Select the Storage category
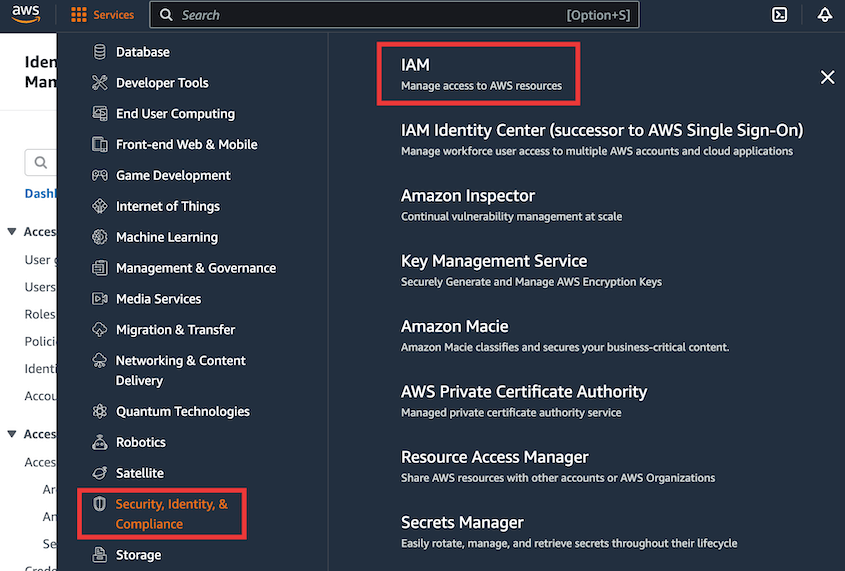This screenshot has width=845, height=571. click(x=138, y=555)
